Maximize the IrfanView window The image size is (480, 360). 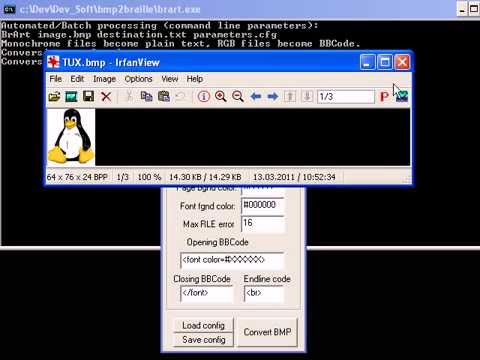coord(385,62)
